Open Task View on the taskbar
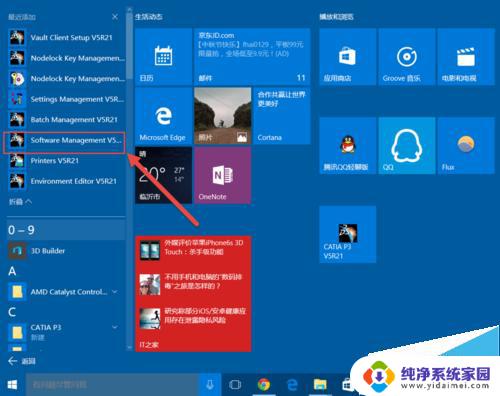 [235, 385]
